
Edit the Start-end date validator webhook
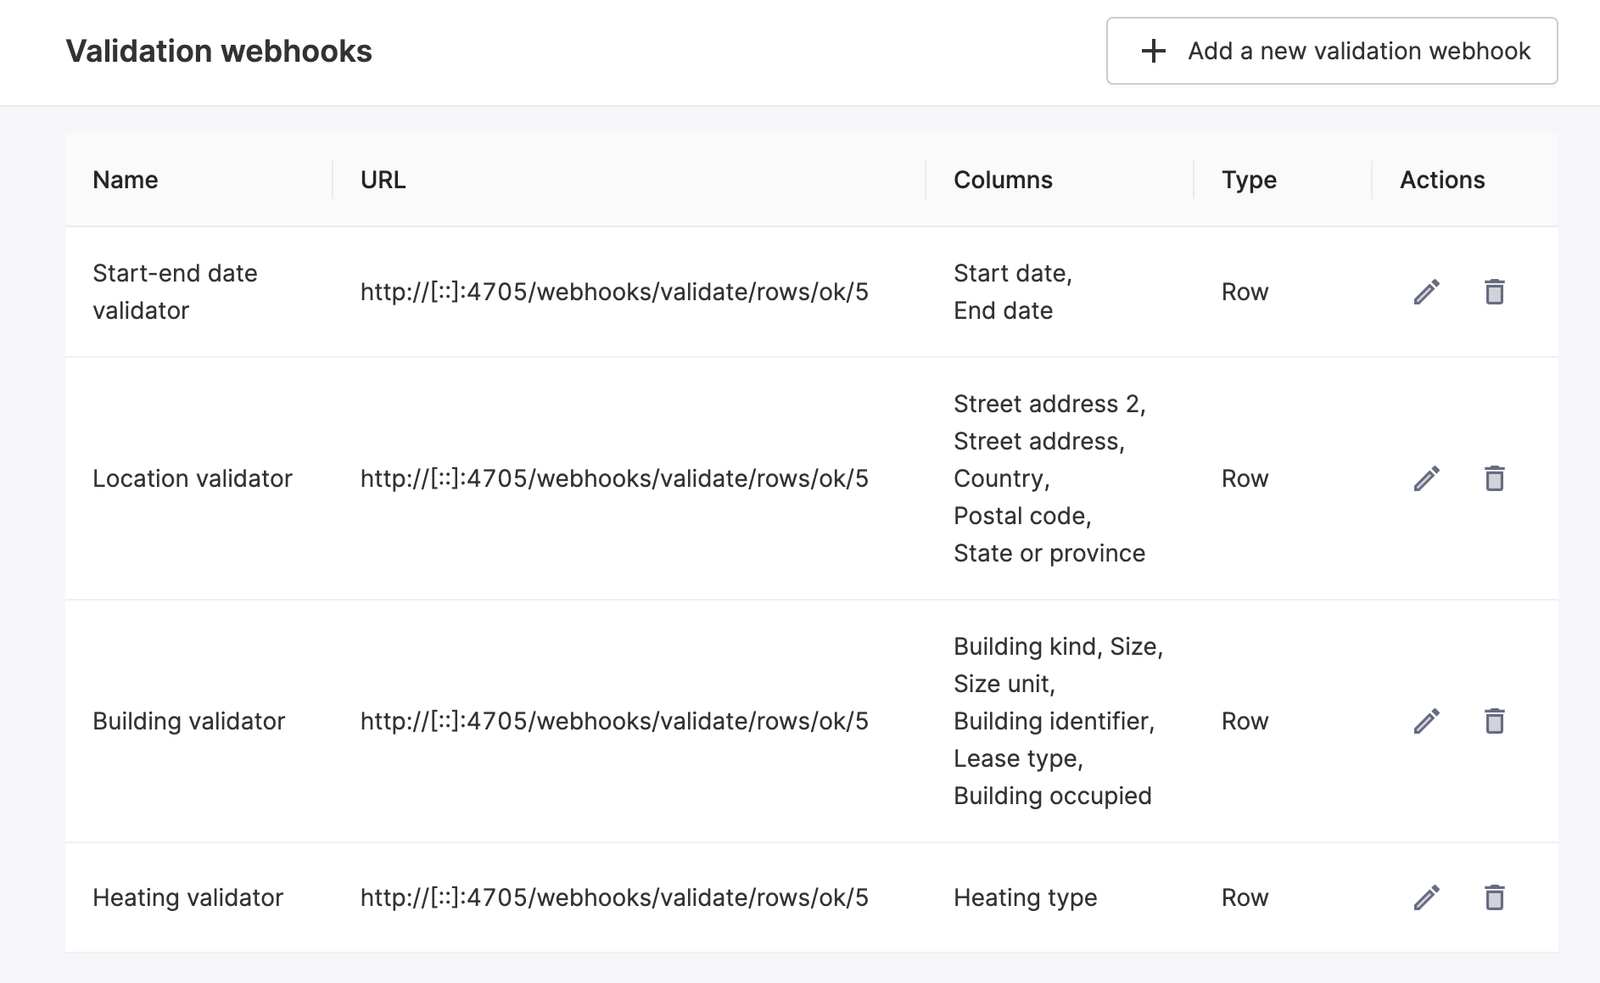(1425, 292)
